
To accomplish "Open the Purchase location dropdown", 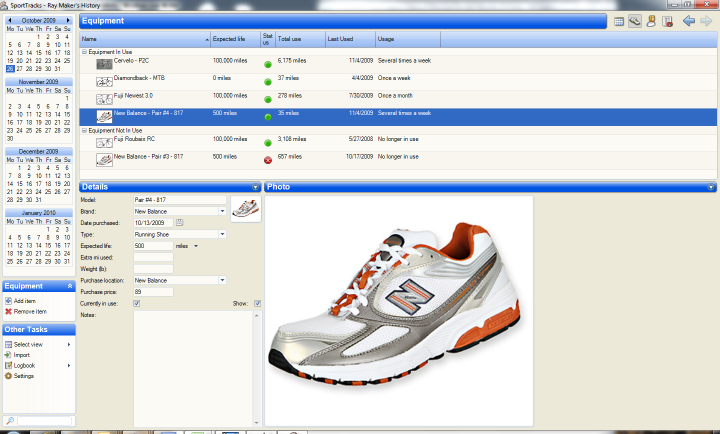I will click(222, 280).
